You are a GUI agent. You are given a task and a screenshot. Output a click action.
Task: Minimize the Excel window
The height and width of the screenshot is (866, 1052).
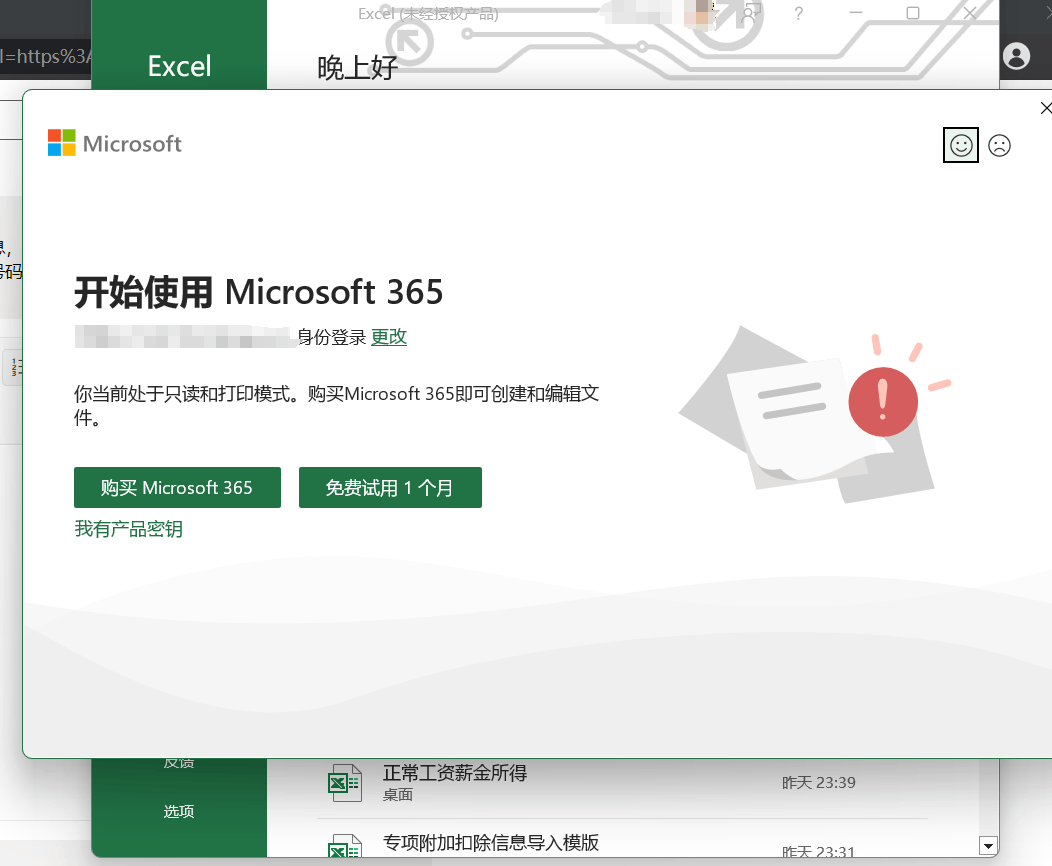click(855, 13)
